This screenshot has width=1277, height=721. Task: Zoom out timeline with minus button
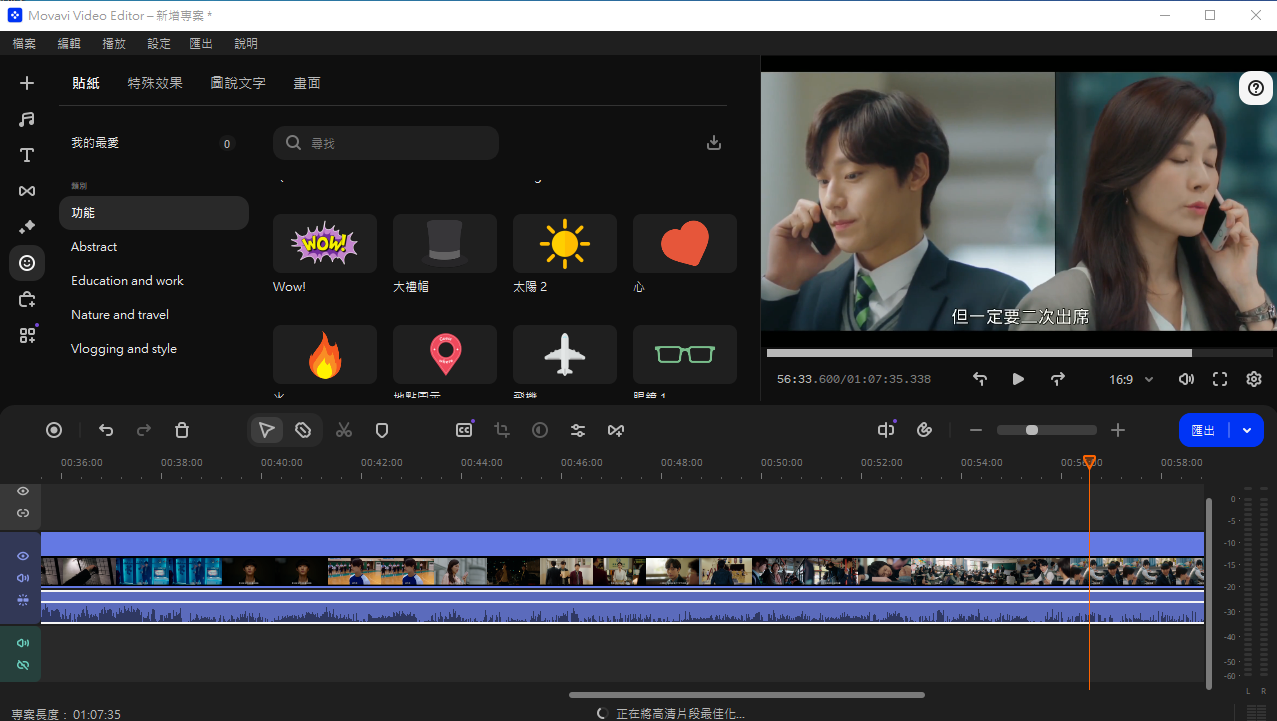click(976, 430)
